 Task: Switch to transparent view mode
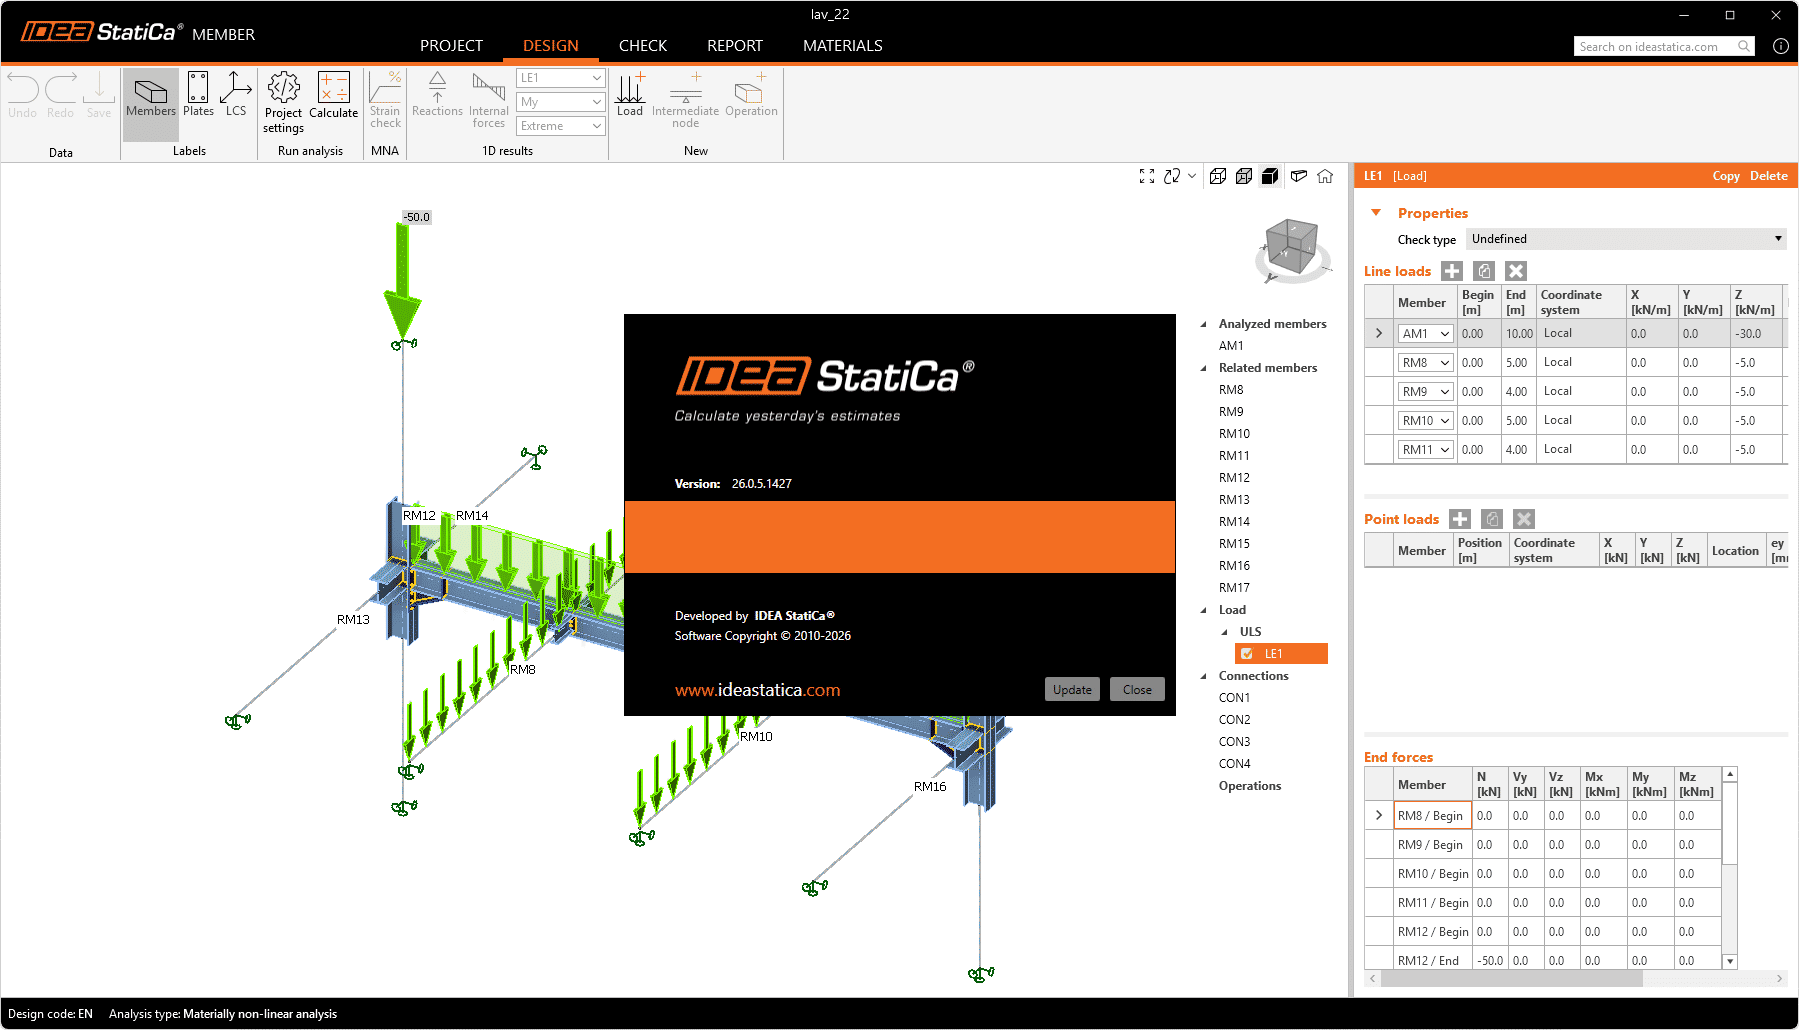pos(1244,176)
